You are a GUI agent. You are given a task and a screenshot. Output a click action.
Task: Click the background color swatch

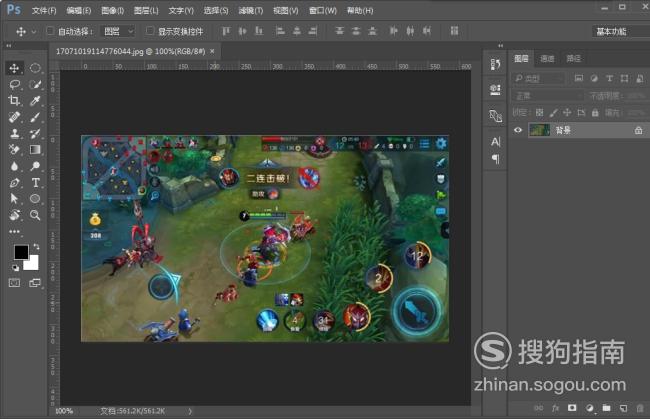point(32,263)
